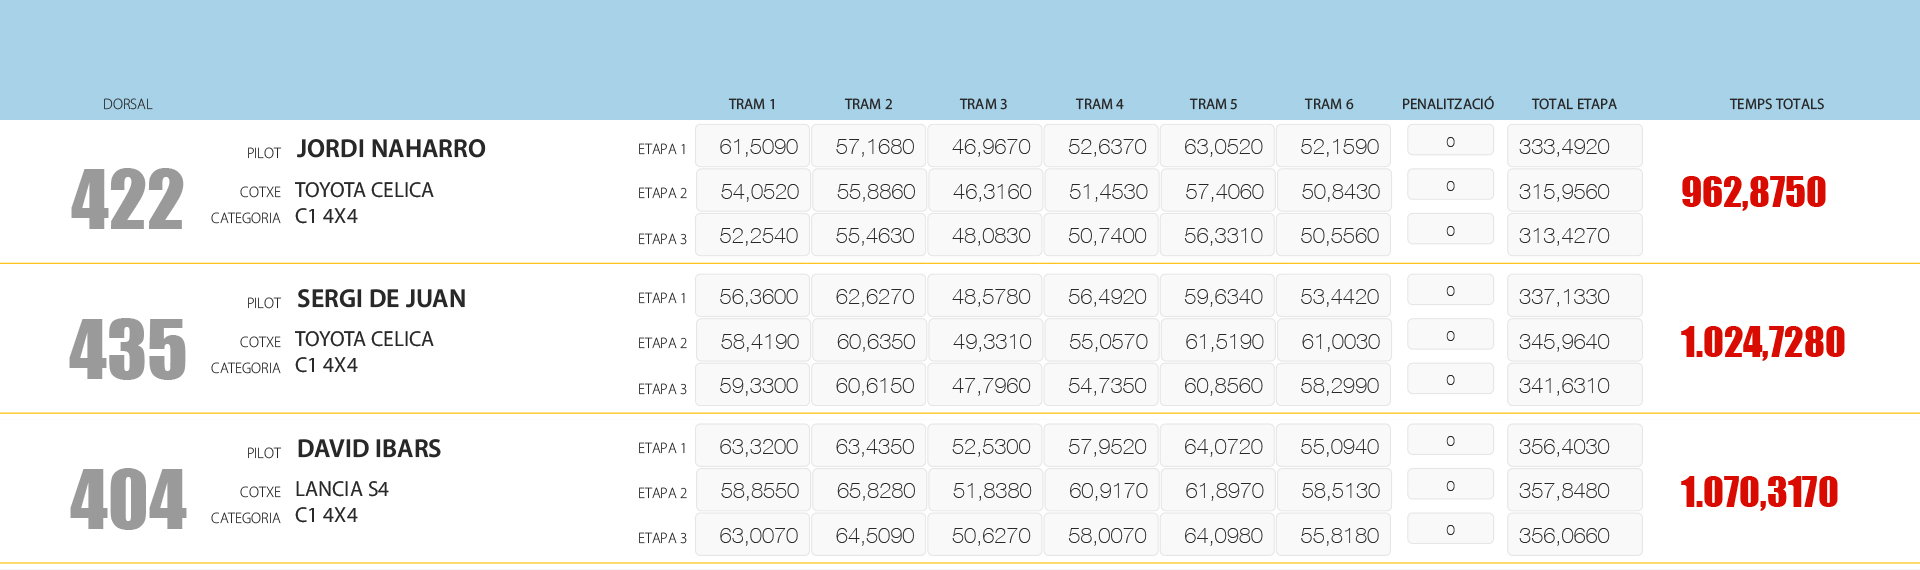Screen dimensions: 1920x570
Task: Click the 962,8750 total time
Action: [x=1753, y=192]
